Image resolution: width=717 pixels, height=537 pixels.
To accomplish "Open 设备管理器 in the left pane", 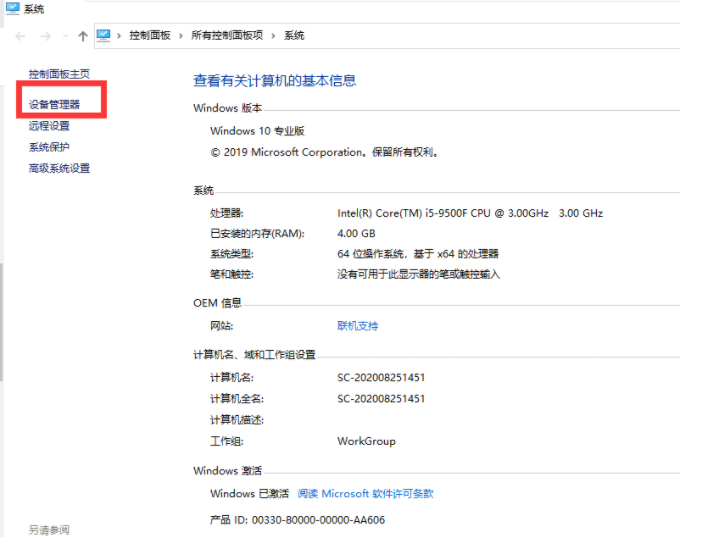I will tap(54, 104).
